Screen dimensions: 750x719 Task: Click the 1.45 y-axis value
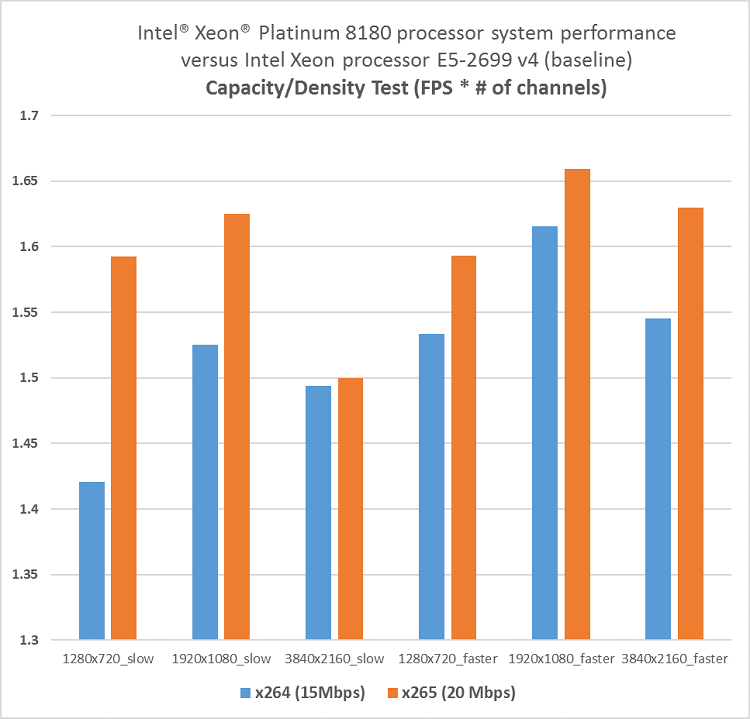pos(25,443)
